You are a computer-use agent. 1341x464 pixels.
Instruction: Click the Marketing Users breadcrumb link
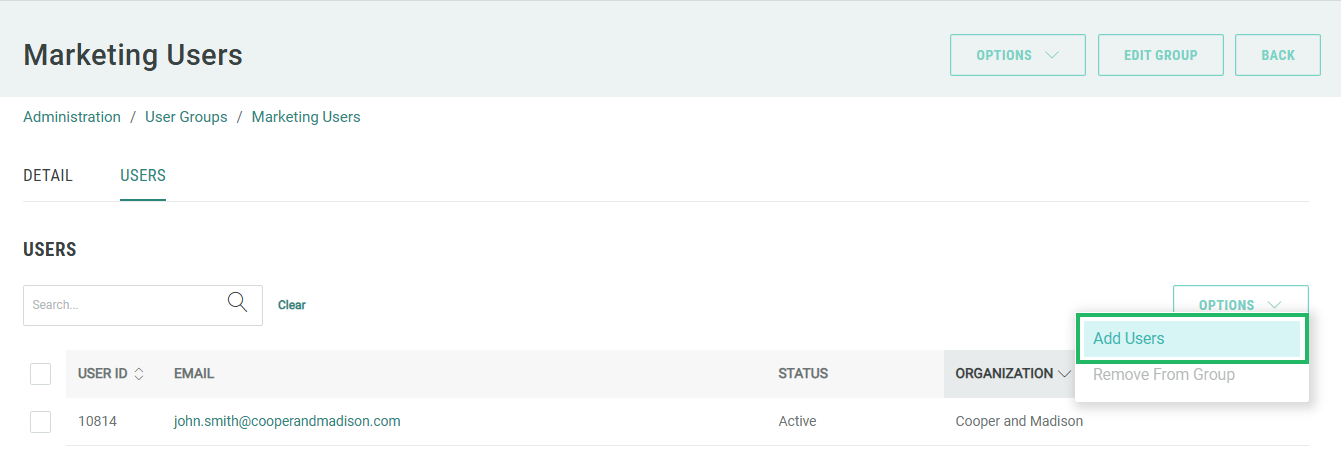tap(306, 117)
